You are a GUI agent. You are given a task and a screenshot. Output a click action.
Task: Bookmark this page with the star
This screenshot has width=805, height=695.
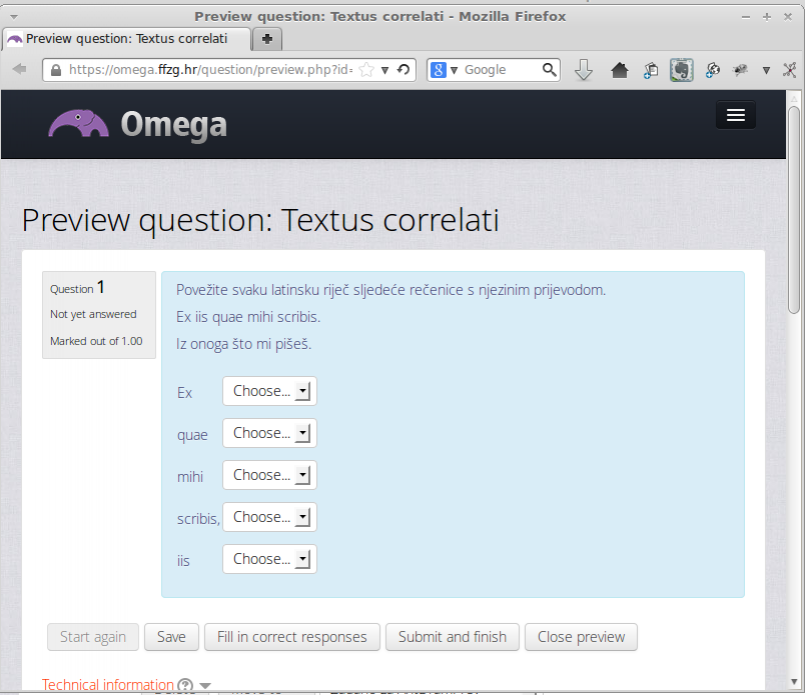coord(367,69)
